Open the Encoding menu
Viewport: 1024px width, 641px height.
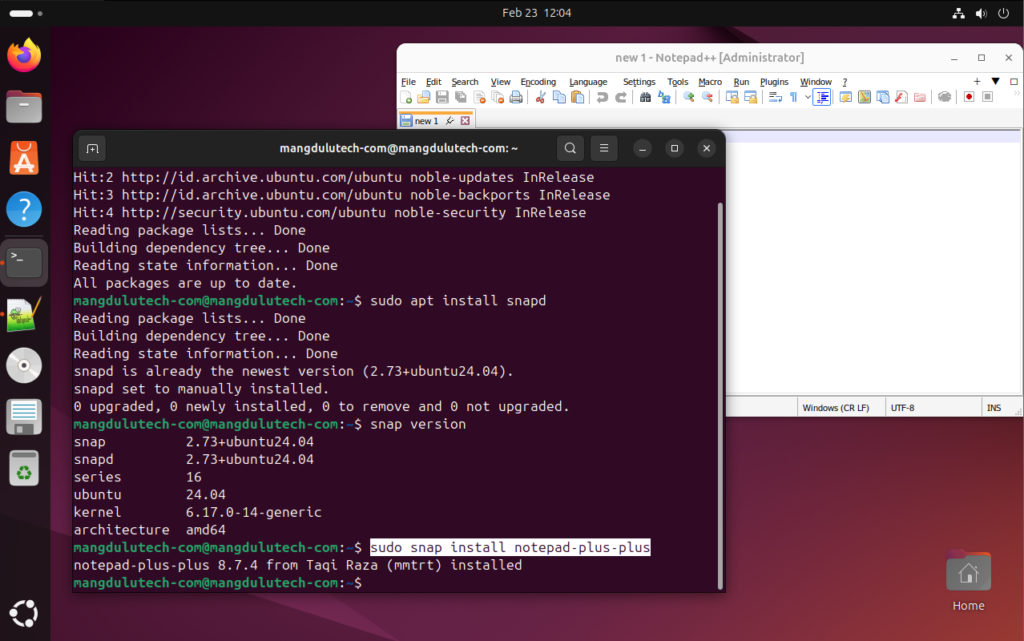538,82
